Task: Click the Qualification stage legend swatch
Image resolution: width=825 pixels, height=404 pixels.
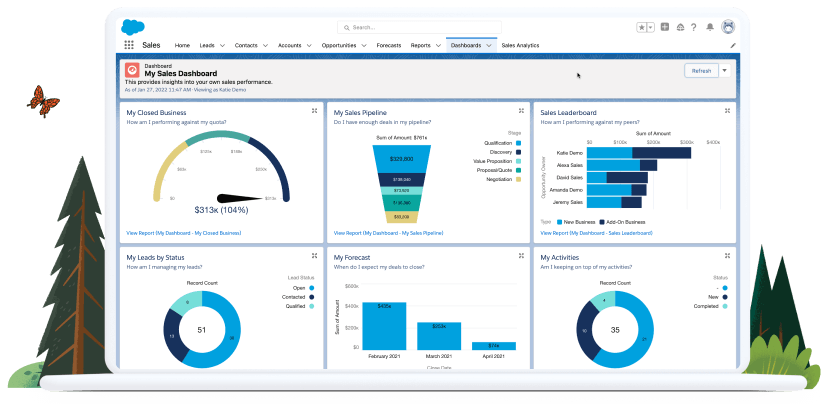Action: [x=520, y=142]
